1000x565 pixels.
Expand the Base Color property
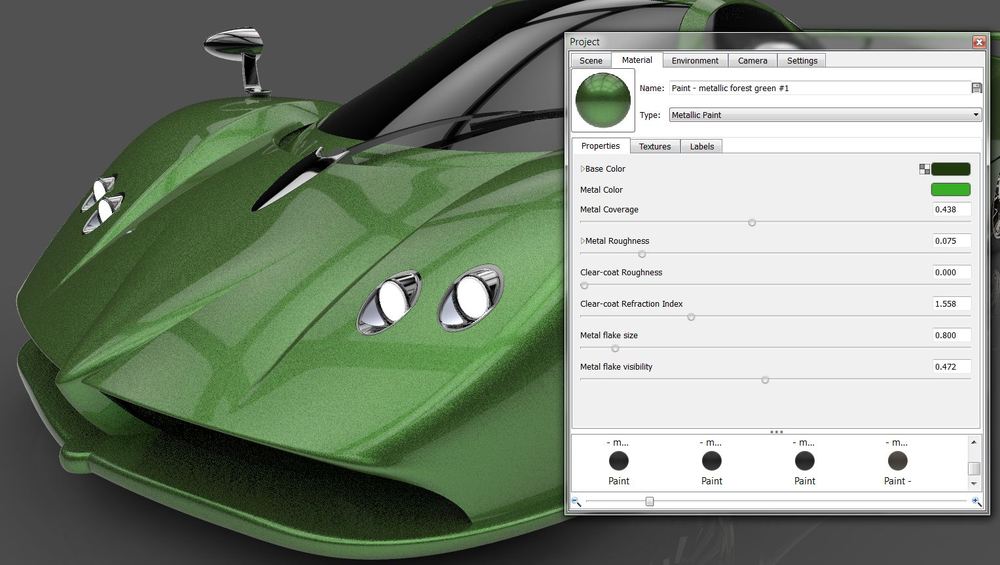tap(583, 169)
